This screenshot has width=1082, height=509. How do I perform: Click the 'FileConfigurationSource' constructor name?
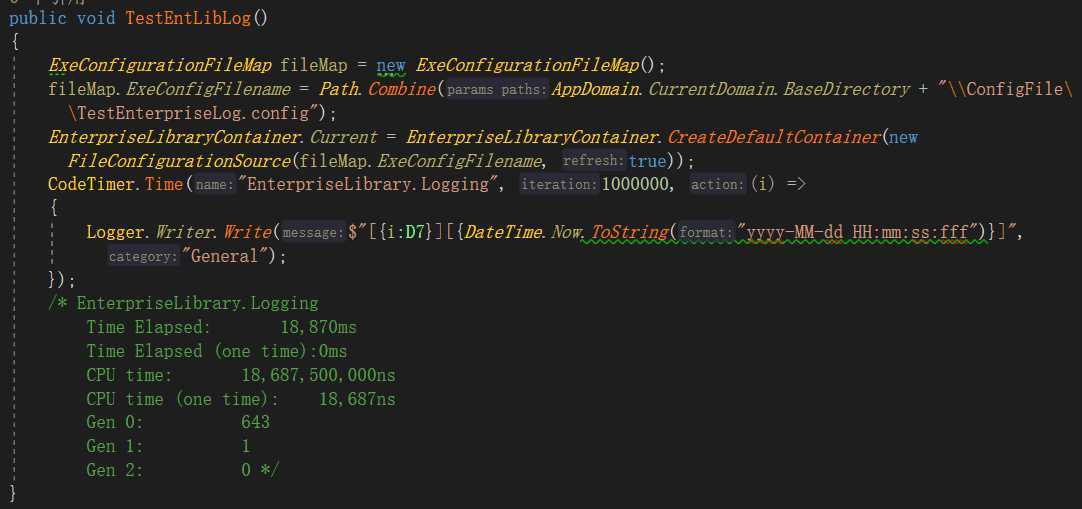pyautogui.click(x=179, y=161)
